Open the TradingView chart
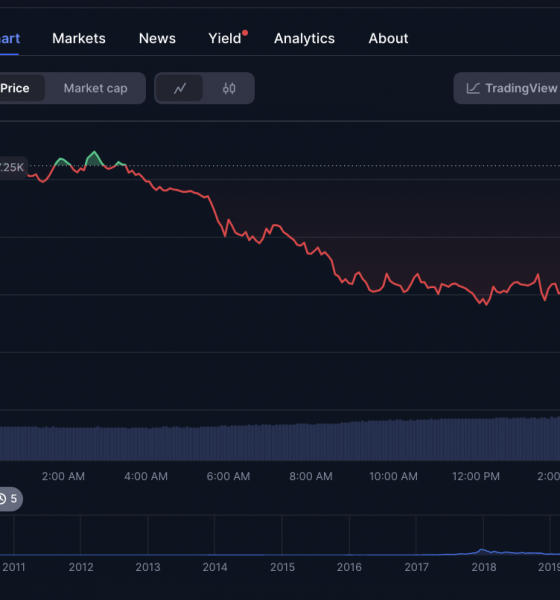The height and width of the screenshot is (600, 560). (507, 88)
